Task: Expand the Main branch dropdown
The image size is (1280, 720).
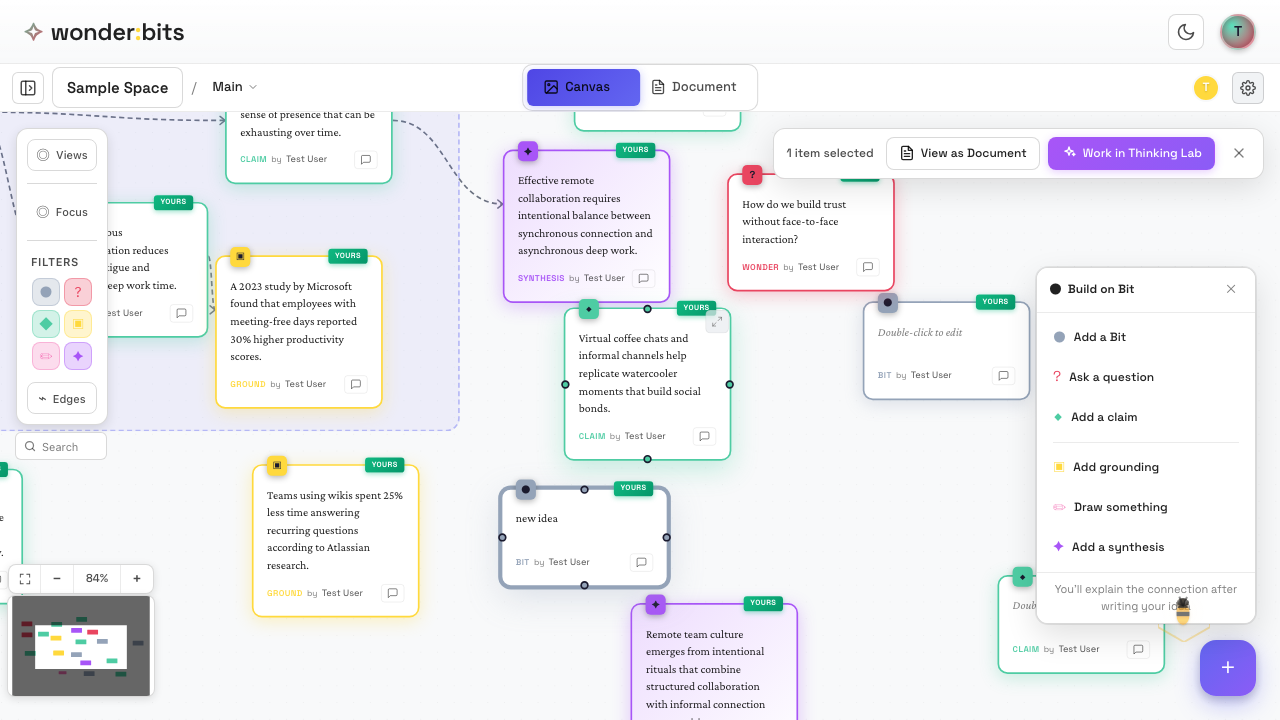Action: tap(235, 87)
